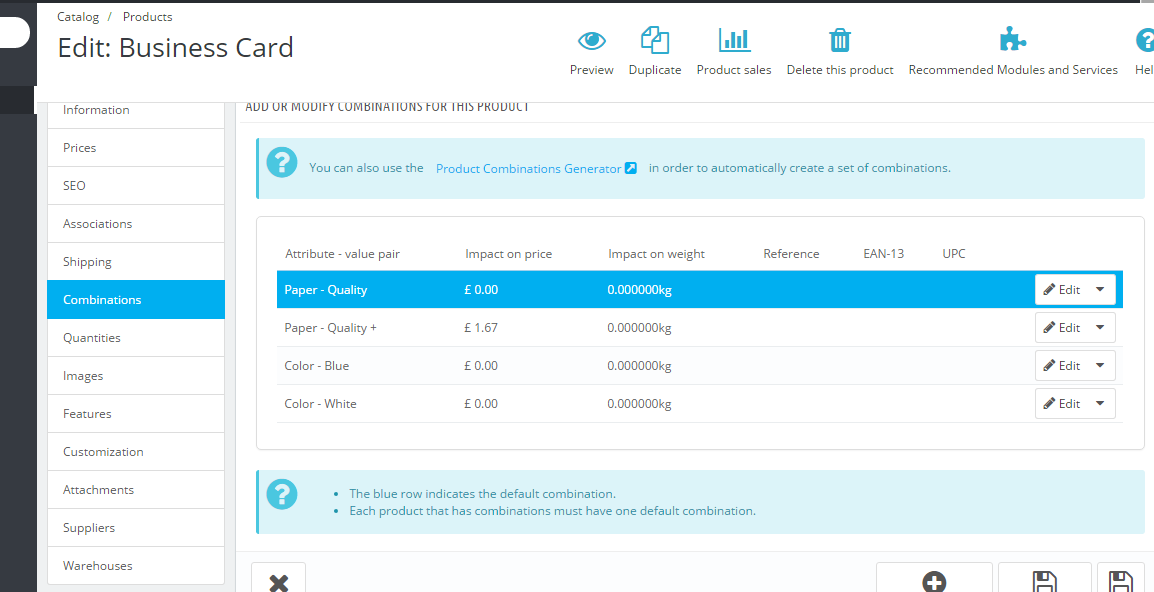Open the Warehouses tab
Screen dimensions: 1154x592
pos(135,565)
